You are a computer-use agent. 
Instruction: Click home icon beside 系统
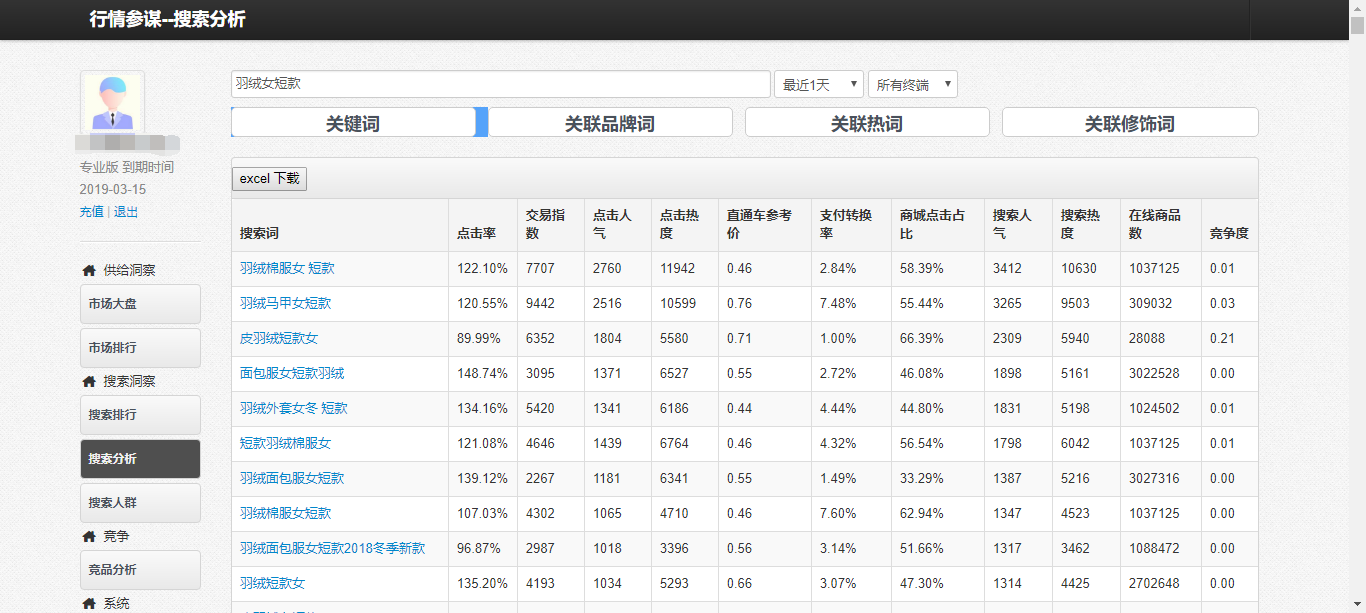coord(89,603)
